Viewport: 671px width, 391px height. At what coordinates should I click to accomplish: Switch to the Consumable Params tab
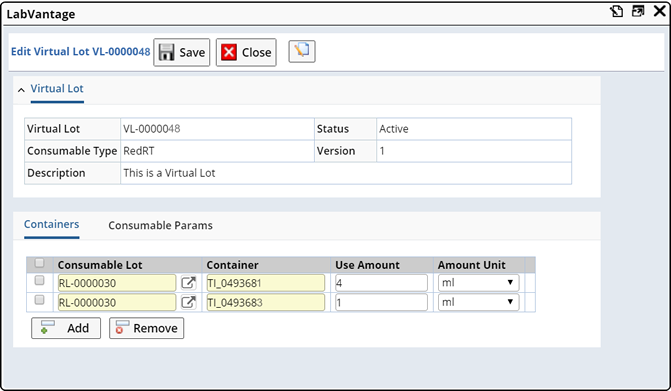160,225
